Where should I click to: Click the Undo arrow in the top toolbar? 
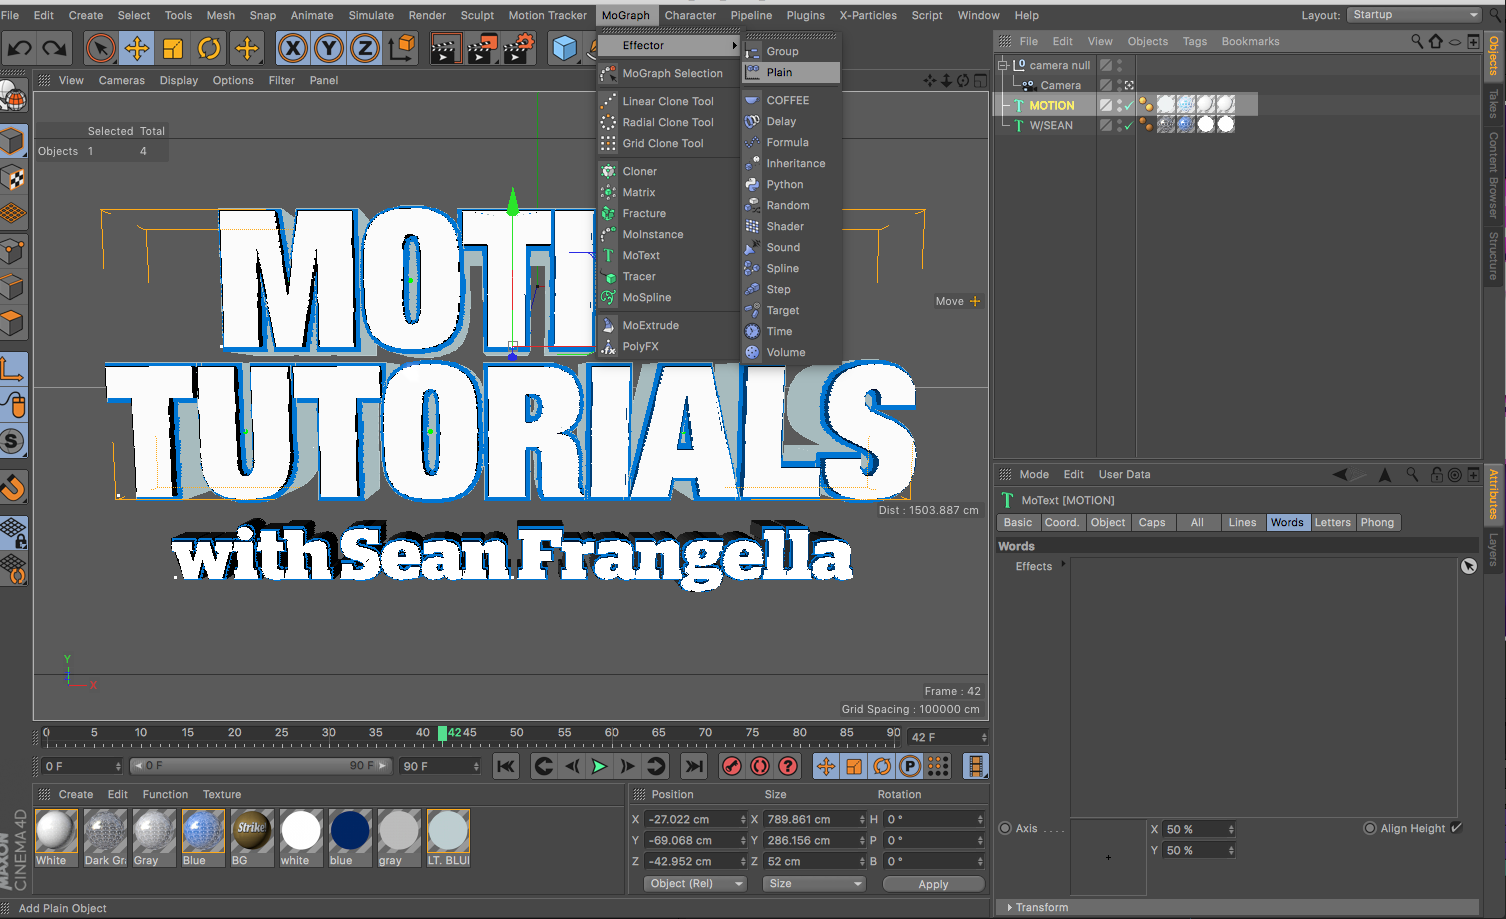(20, 47)
